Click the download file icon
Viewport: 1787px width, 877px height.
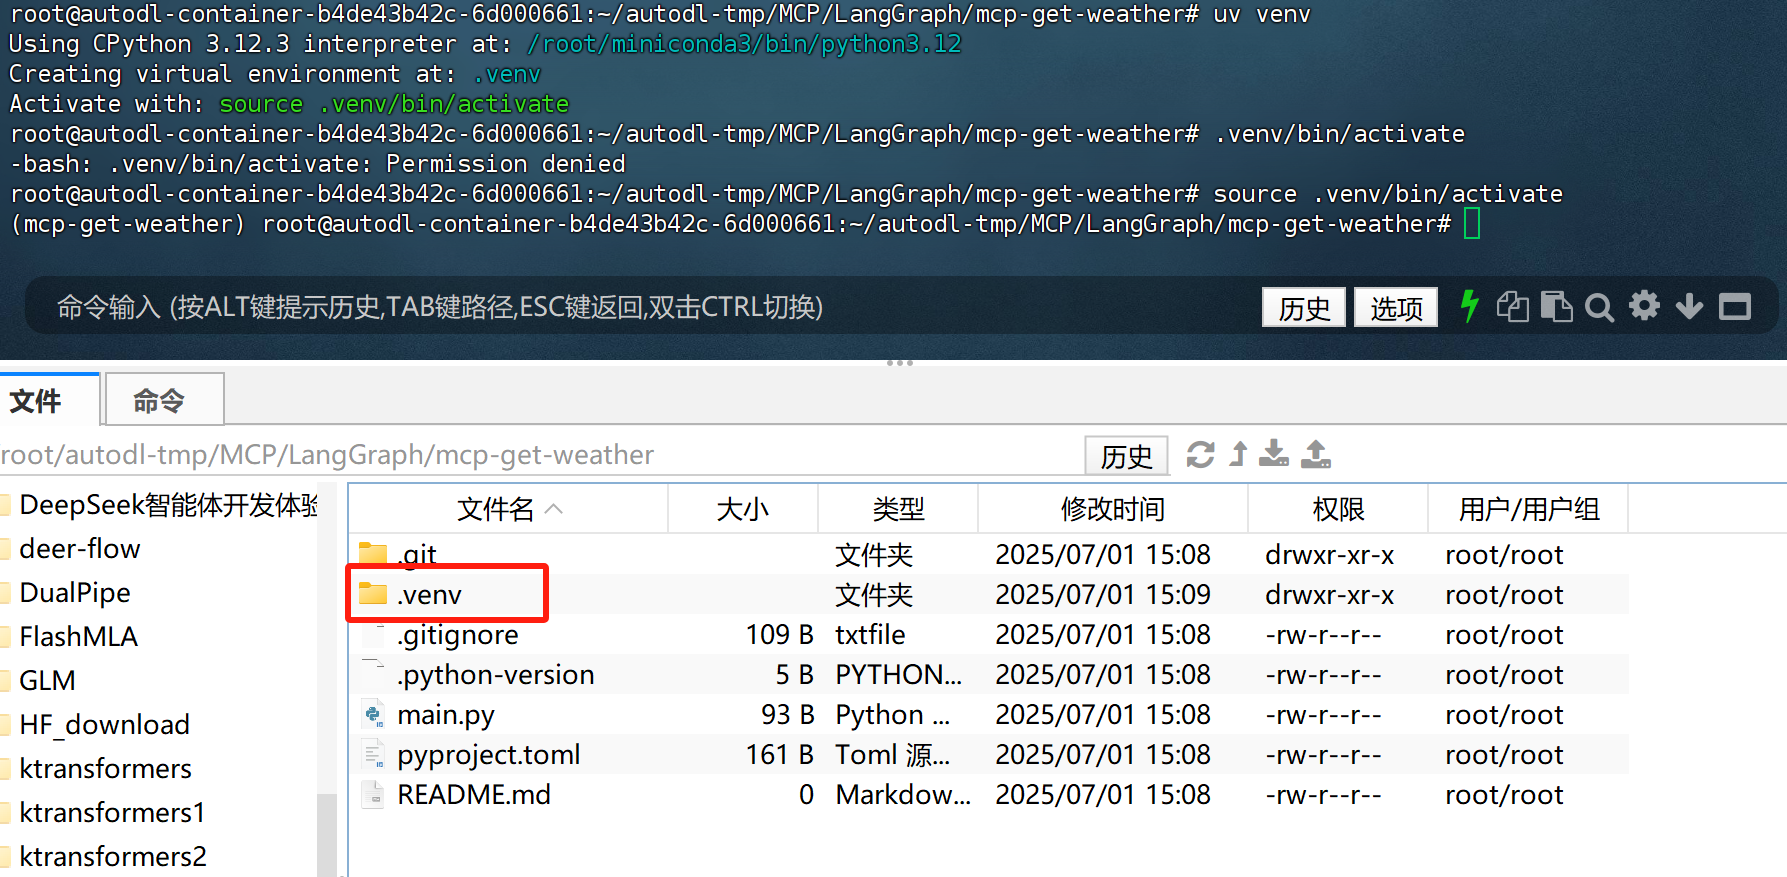(1273, 454)
